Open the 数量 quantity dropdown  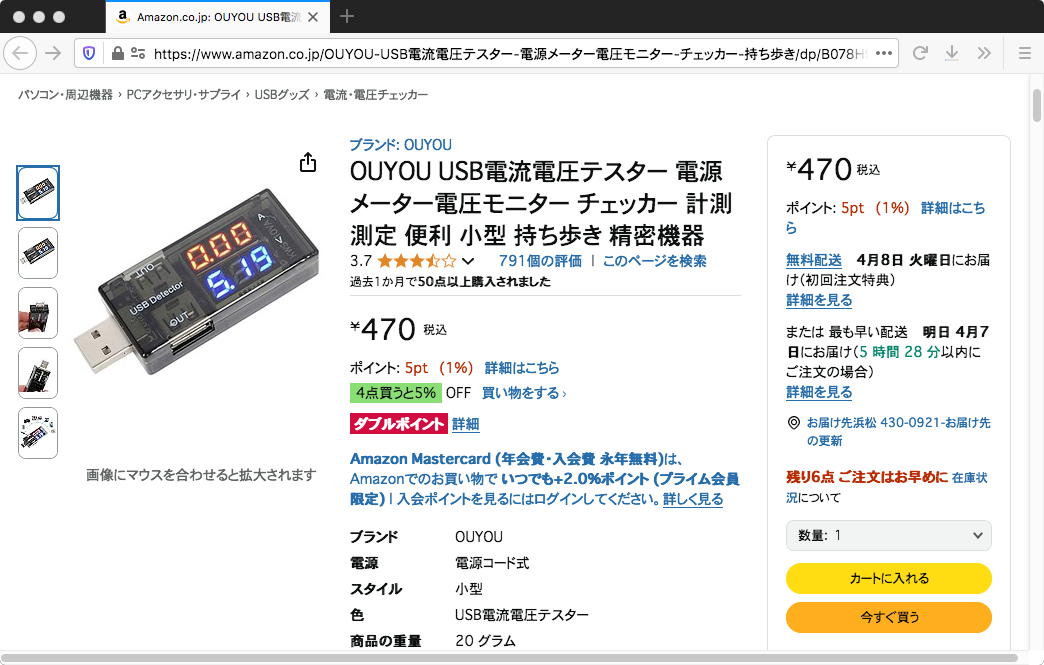[888, 535]
